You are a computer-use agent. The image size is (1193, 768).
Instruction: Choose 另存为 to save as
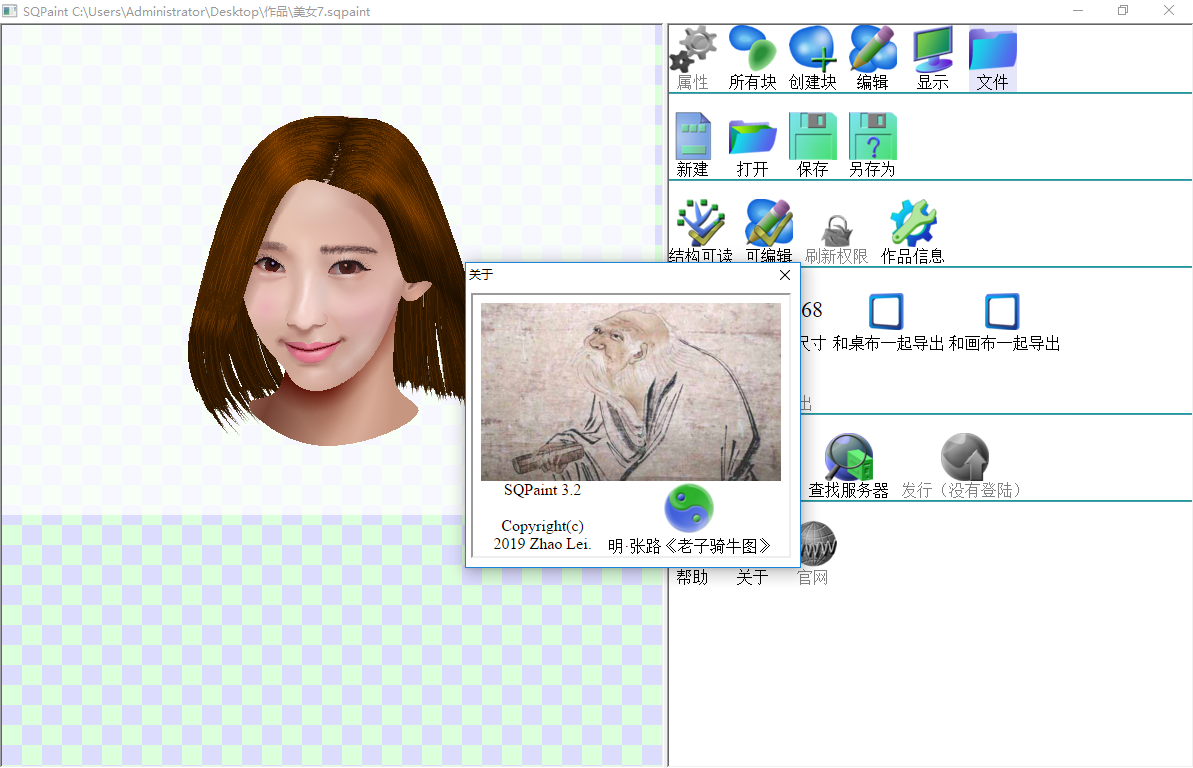tap(872, 144)
